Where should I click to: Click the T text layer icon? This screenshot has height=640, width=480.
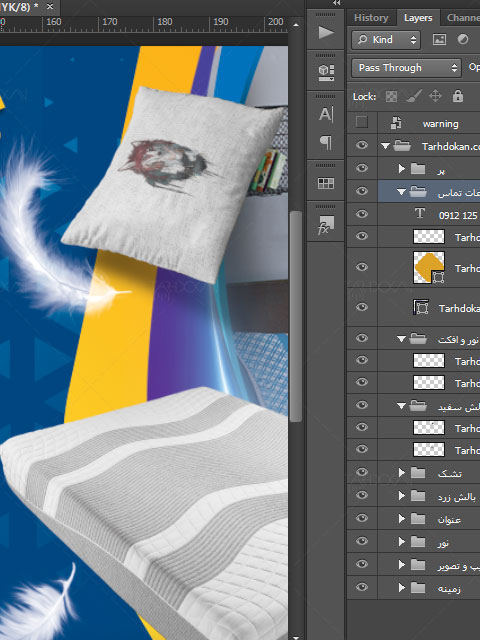tap(420, 213)
